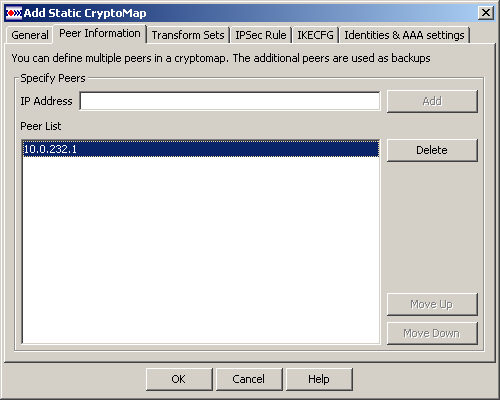Viewport: 500px width, 400px height.
Task: Click empty area of the Peer List box
Action: click(201, 250)
